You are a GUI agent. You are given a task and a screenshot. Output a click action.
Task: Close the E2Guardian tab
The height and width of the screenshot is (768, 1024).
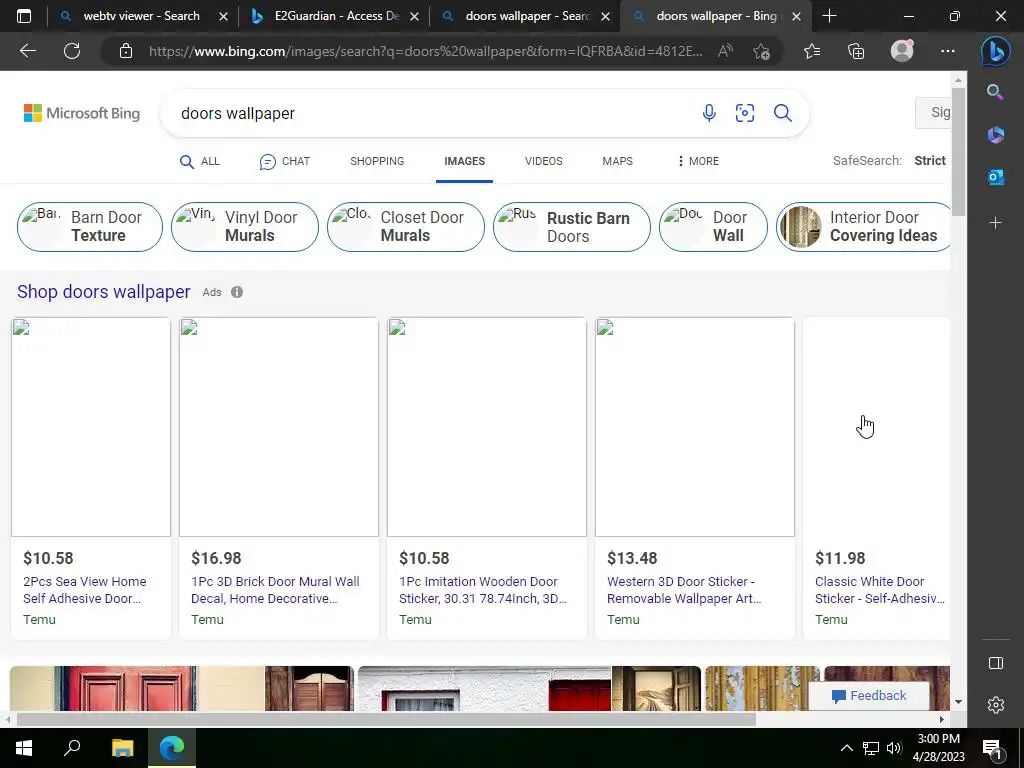pos(414,16)
